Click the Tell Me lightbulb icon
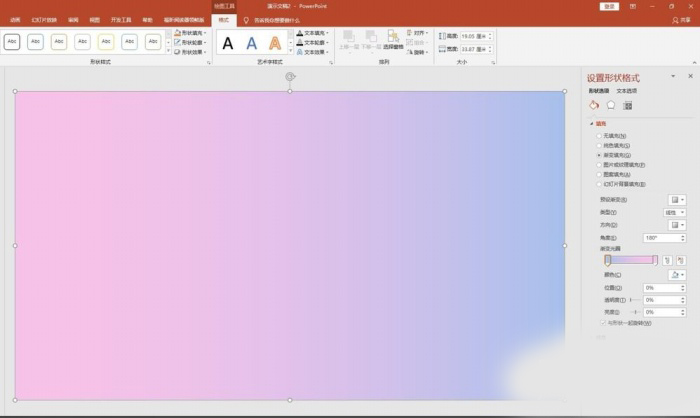Screen dimensions: 700x418 246,20
